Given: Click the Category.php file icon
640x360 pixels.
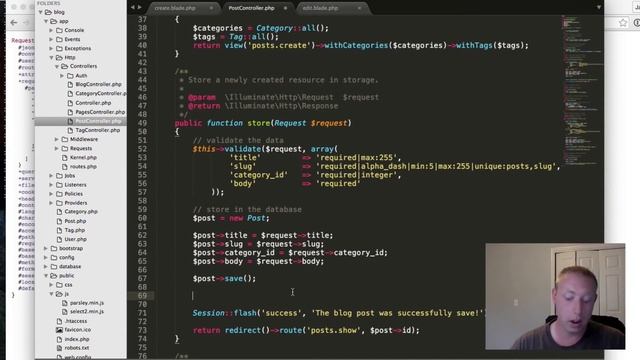Looking at the screenshot, I should tap(59, 212).
